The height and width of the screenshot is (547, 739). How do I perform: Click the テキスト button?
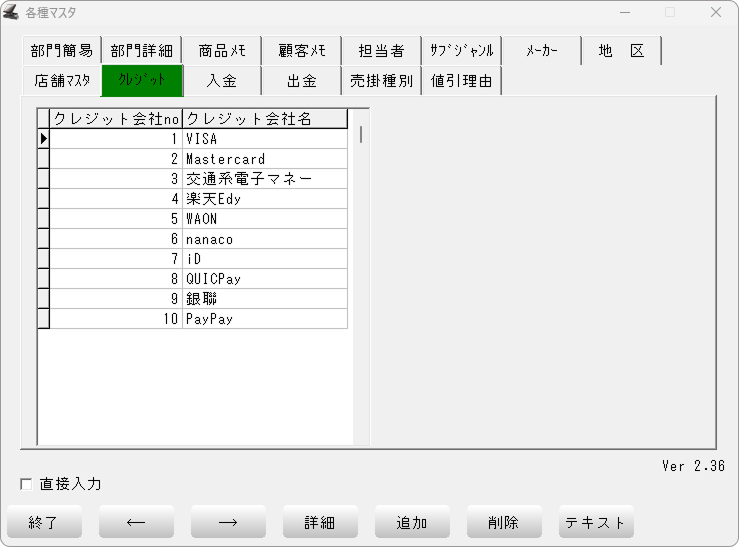point(596,522)
